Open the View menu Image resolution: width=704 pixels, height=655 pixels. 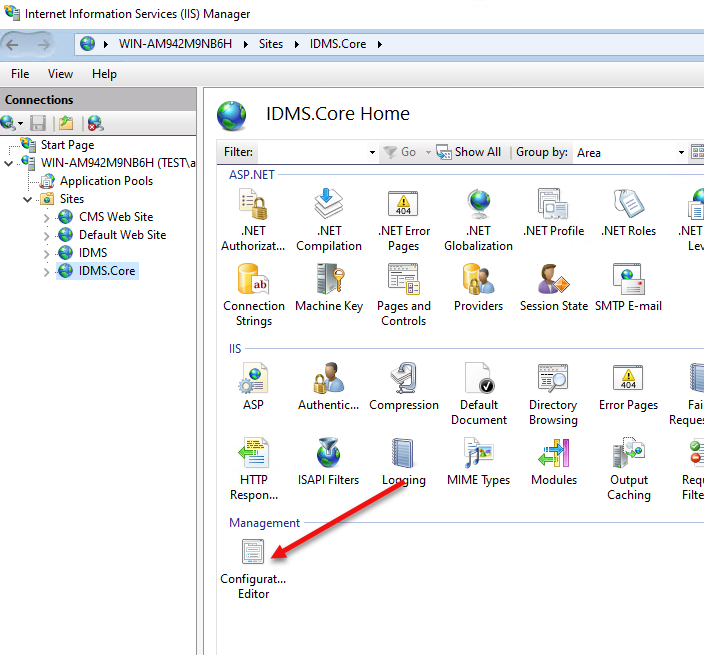click(60, 74)
